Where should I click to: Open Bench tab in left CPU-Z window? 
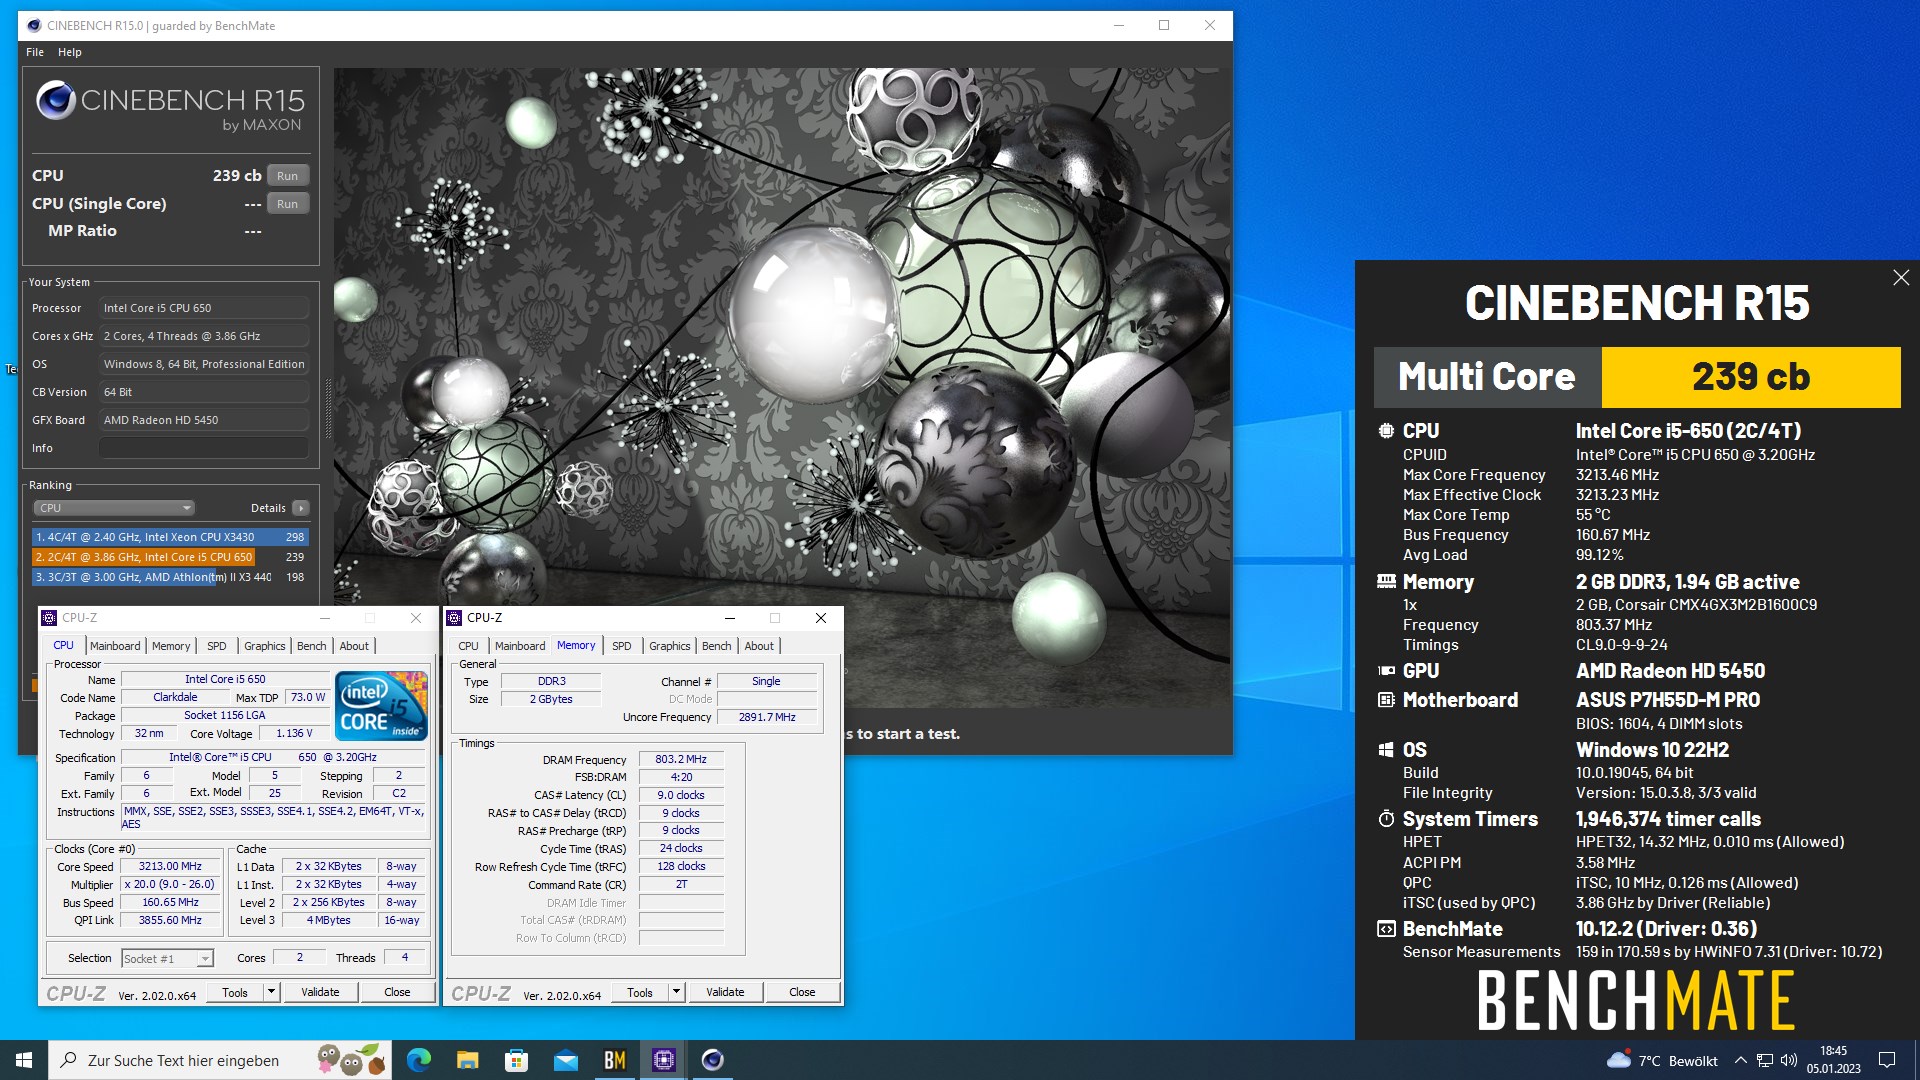pos(312,646)
